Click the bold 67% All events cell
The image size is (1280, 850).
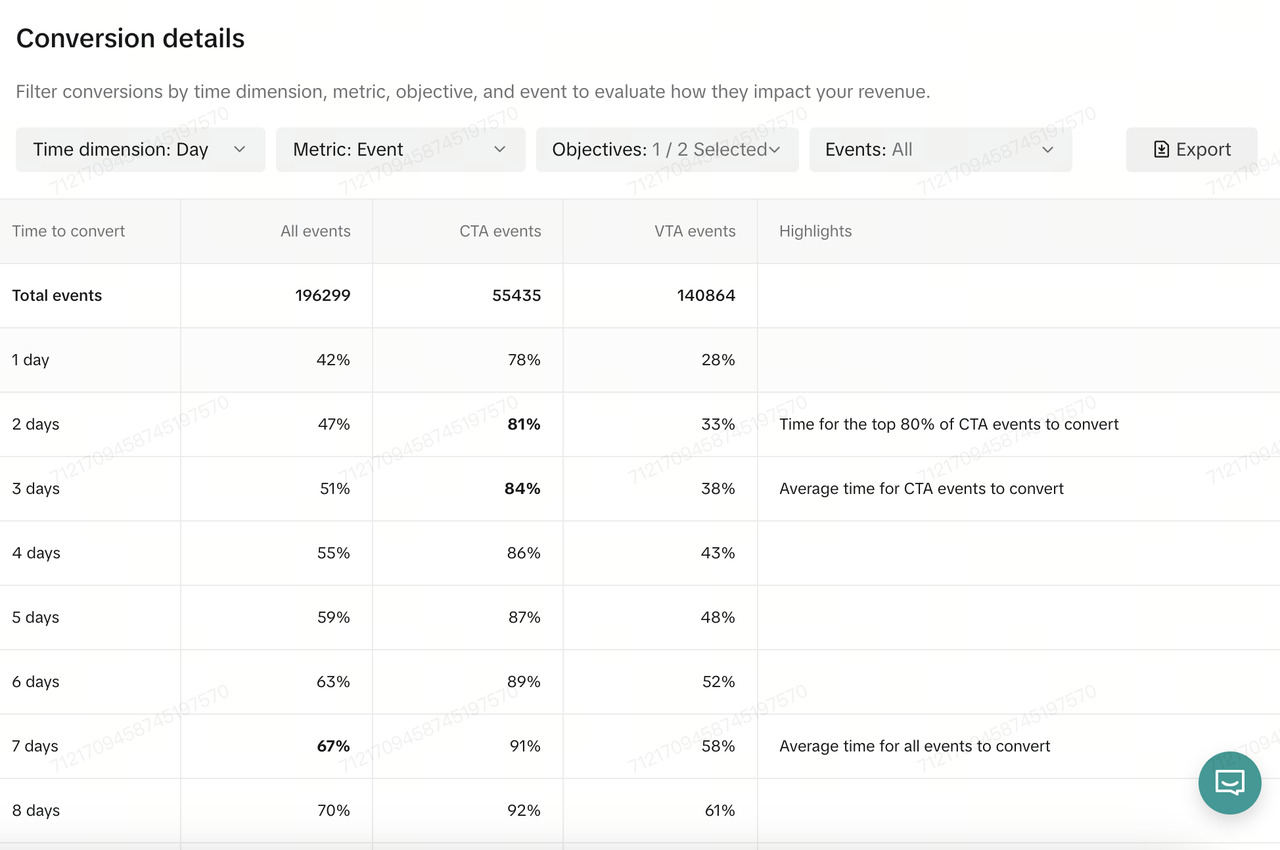pyautogui.click(x=333, y=746)
